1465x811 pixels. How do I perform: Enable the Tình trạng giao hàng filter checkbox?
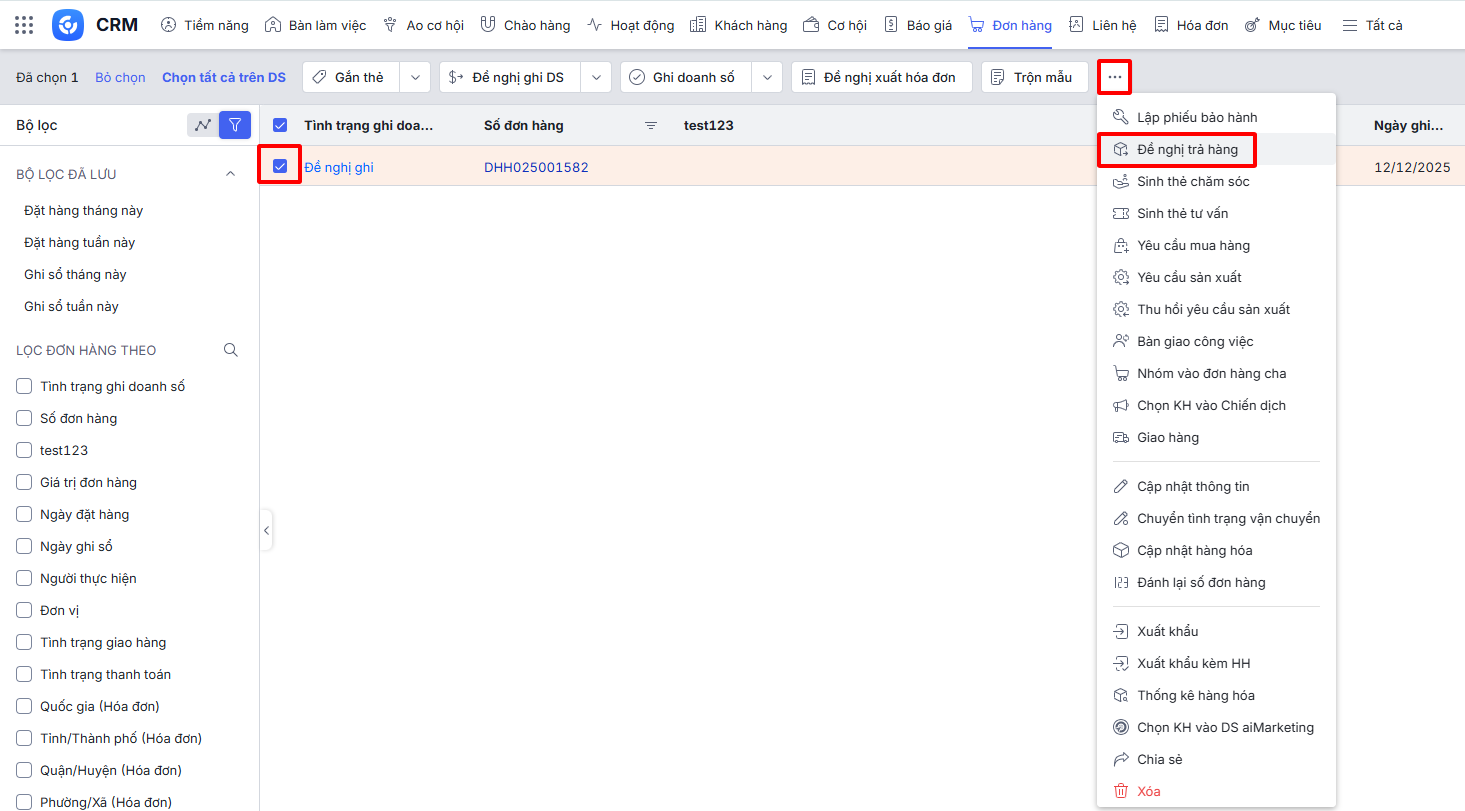point(25,642)
